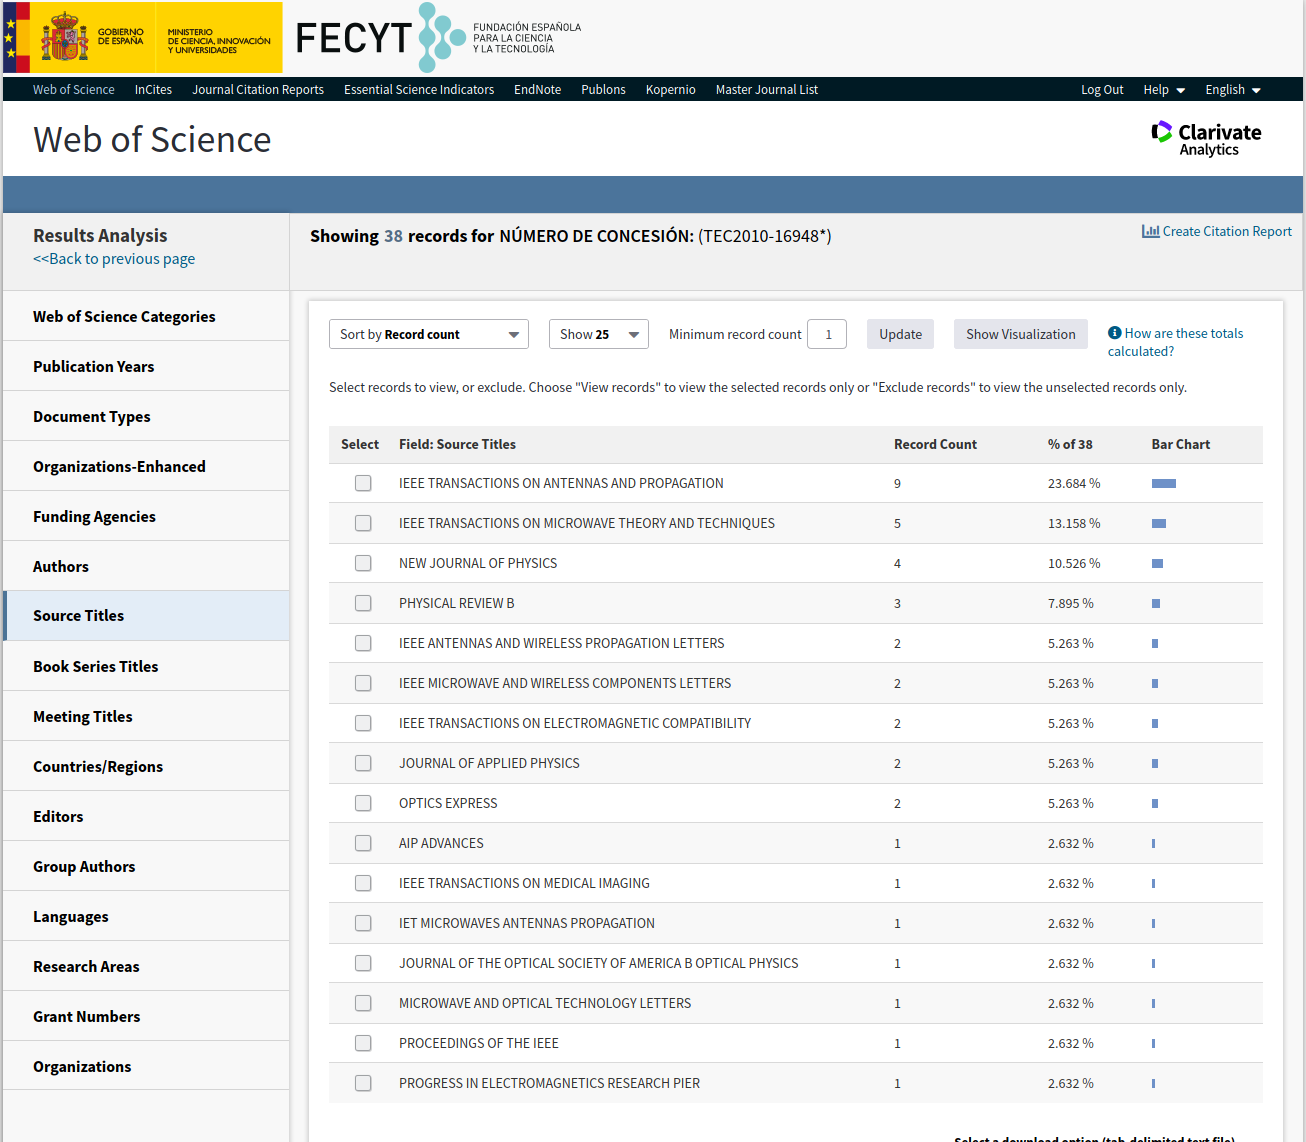
Task: Click the Create Citation Report chart icon
Action: point(1150,231)
